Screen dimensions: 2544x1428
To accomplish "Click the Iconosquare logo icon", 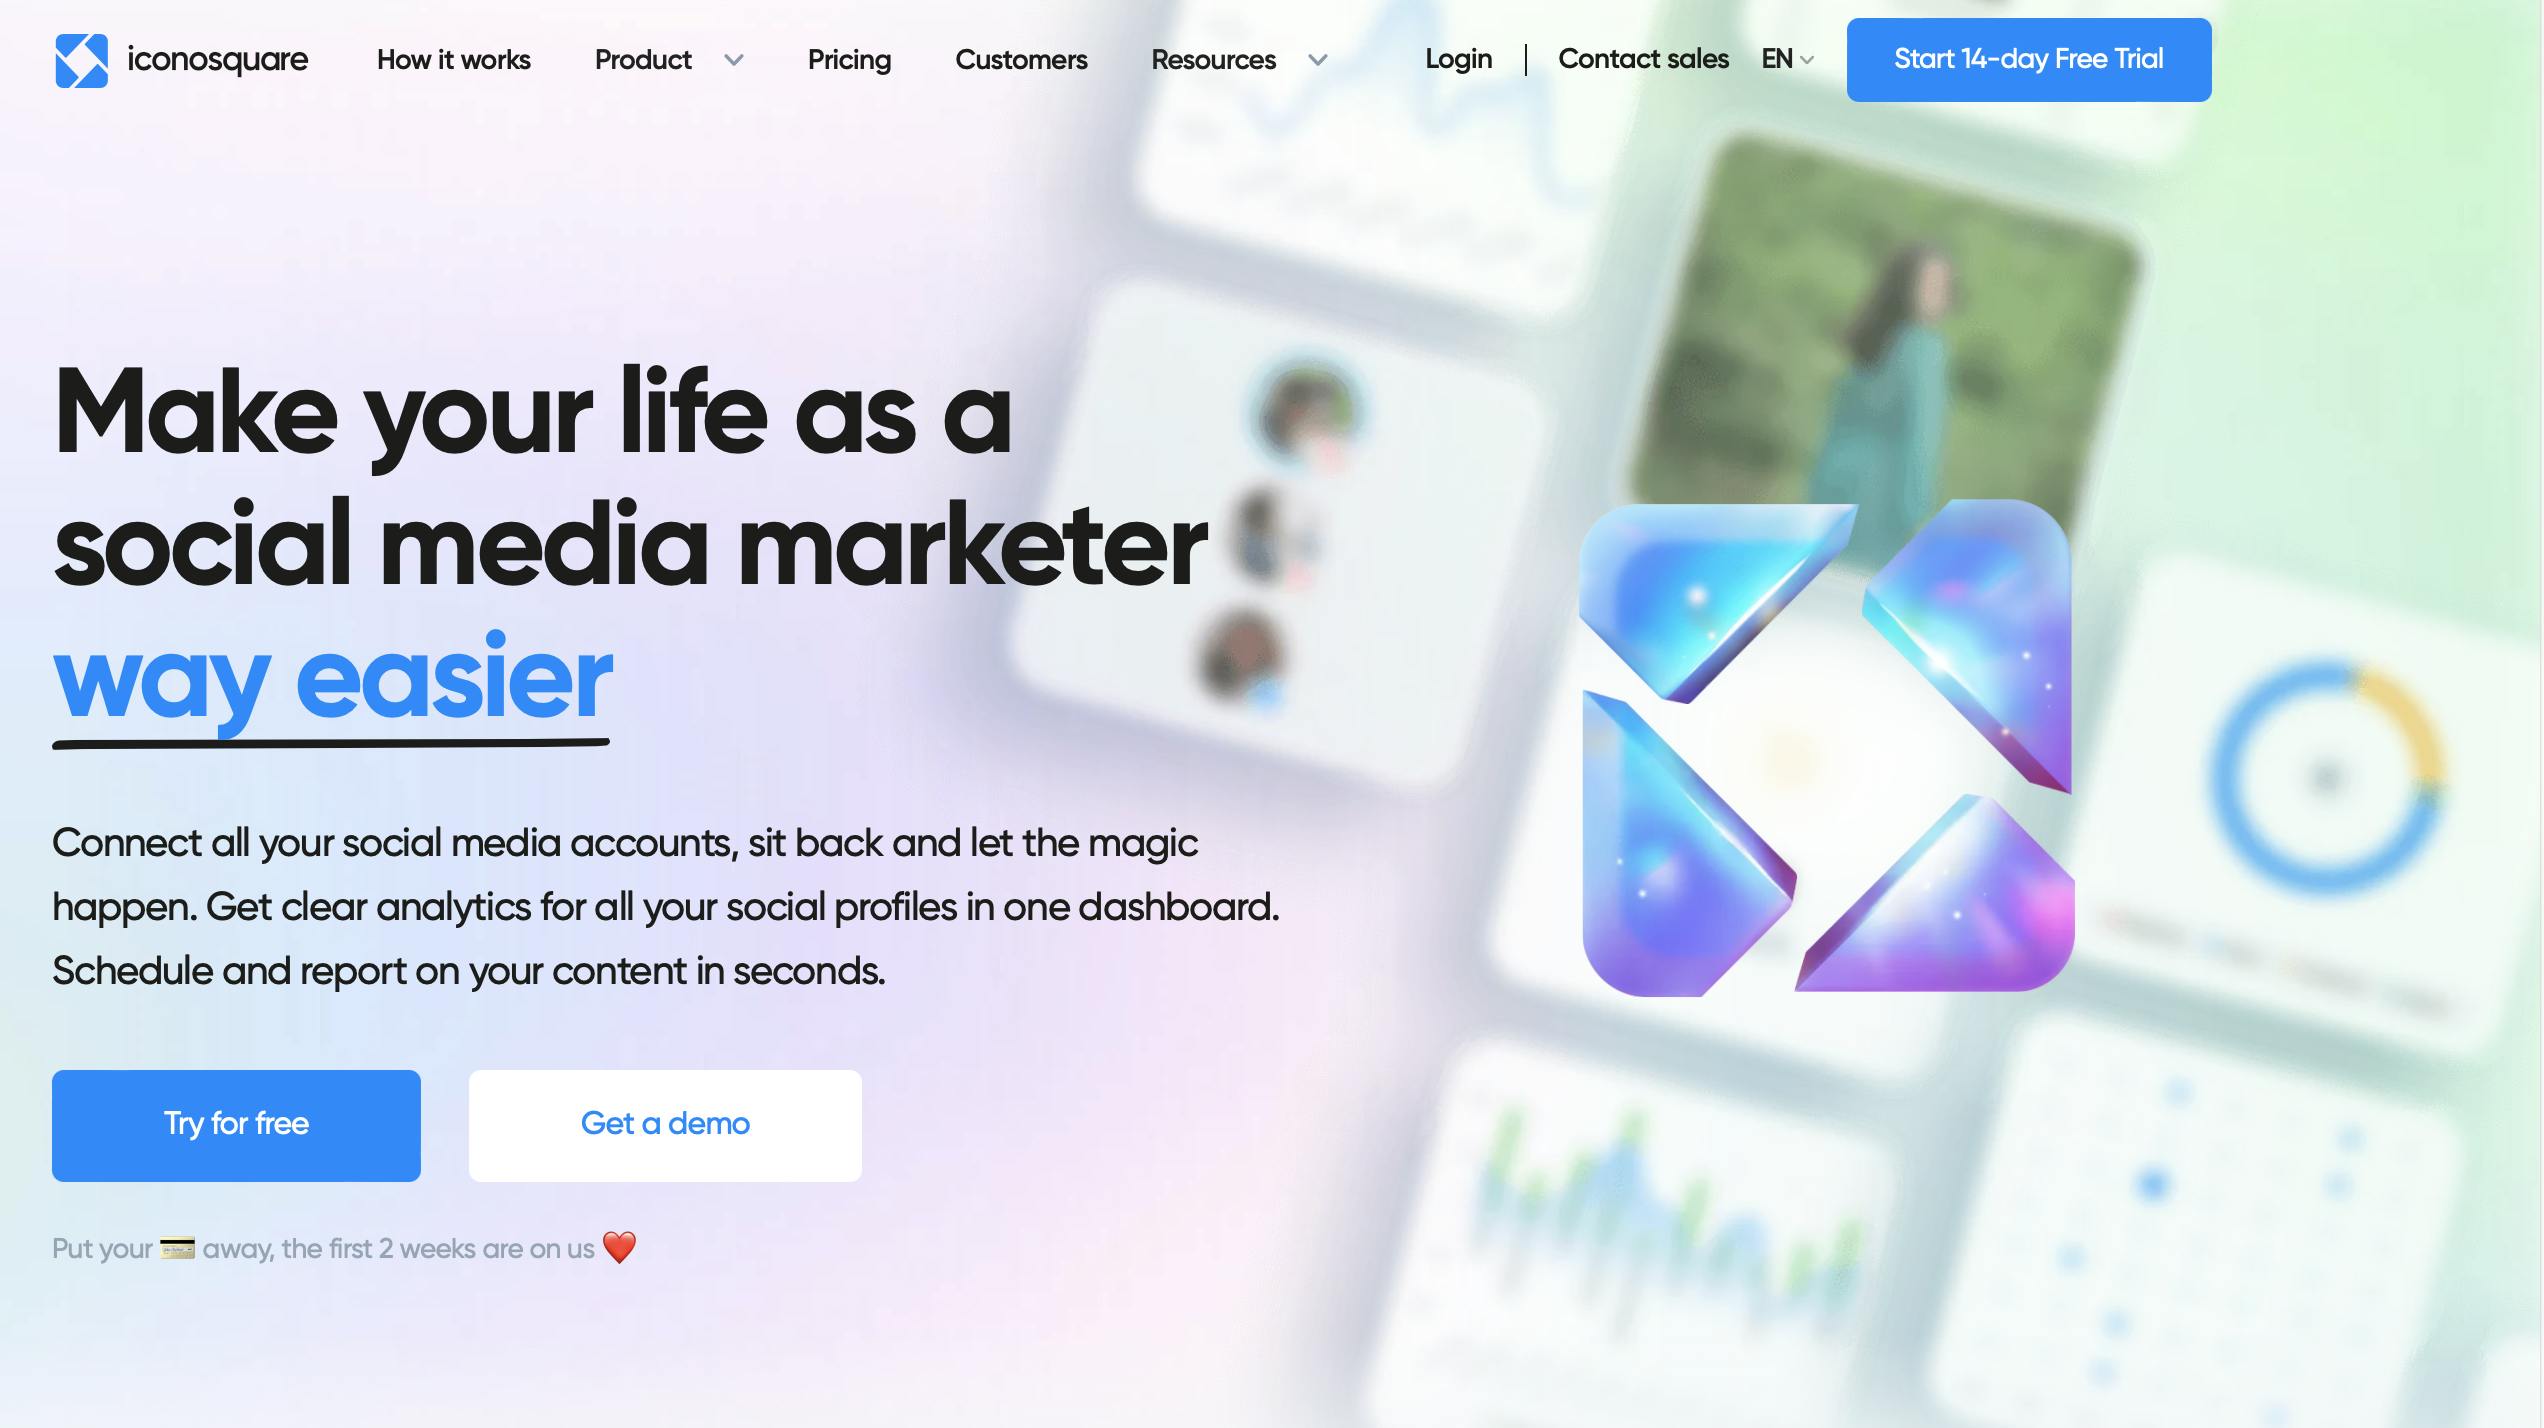I will tap(80, 59).
